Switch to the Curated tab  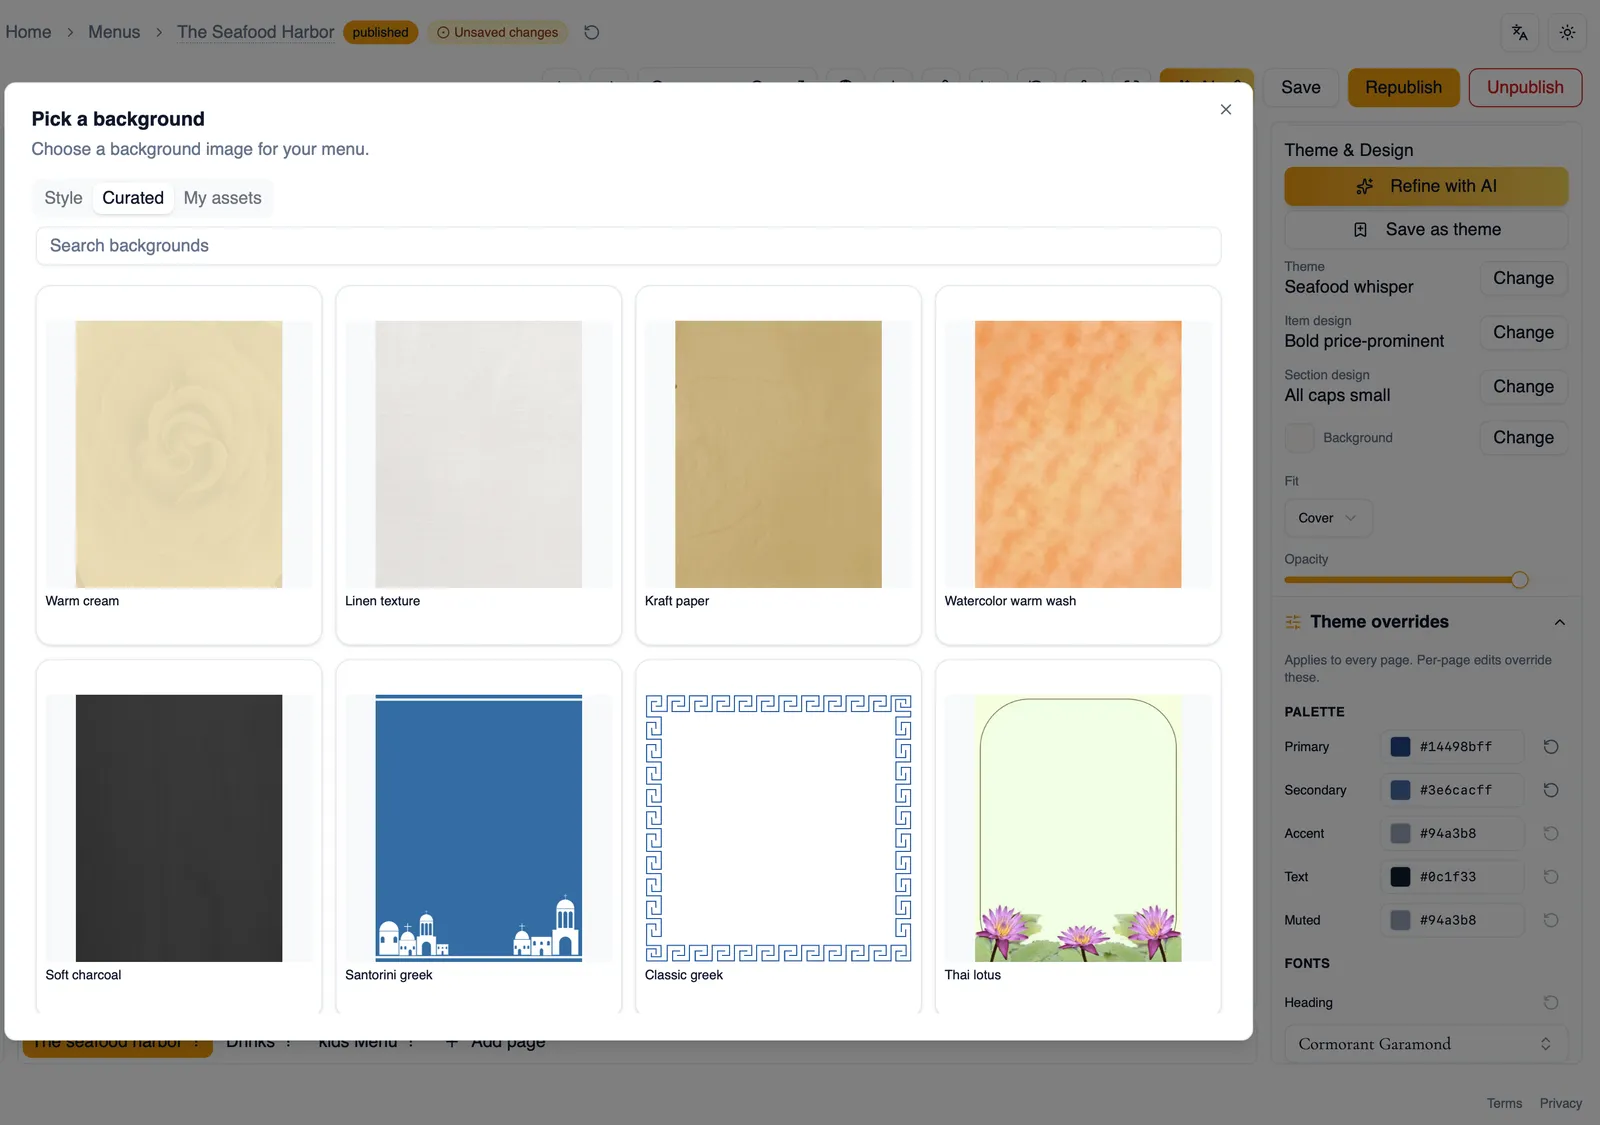[133, 198]
